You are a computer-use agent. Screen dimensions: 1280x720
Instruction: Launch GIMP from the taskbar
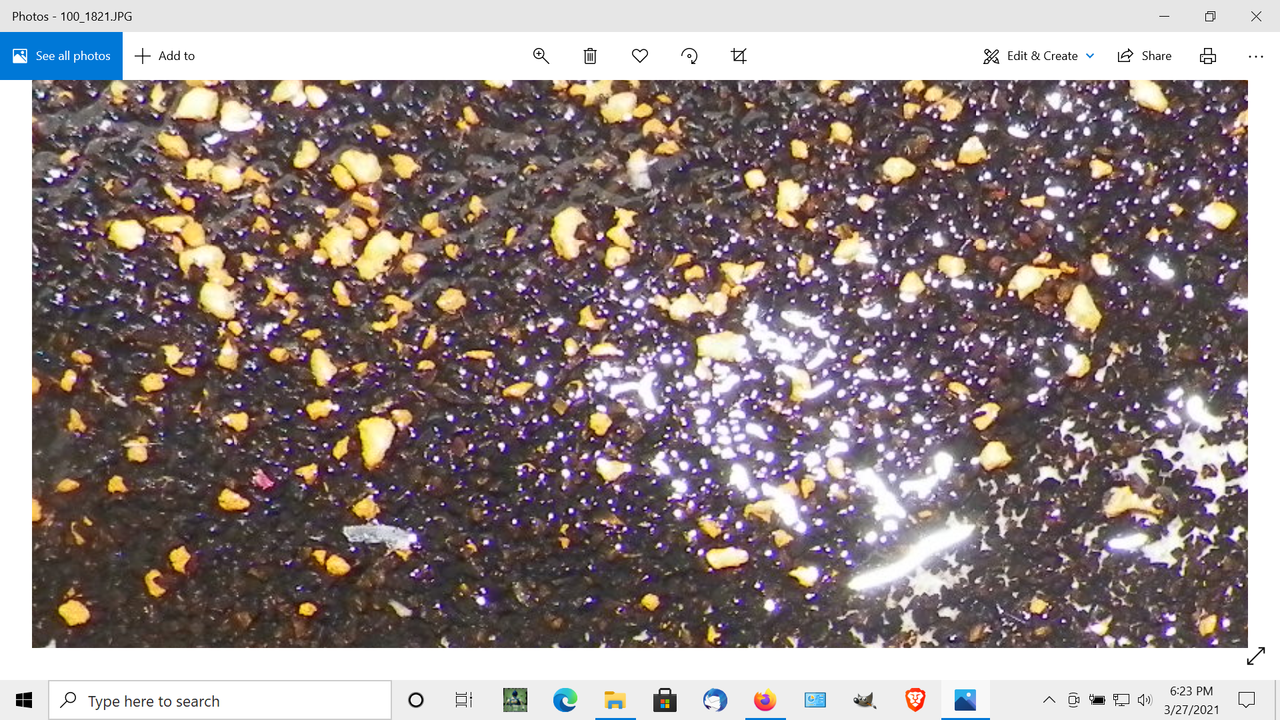(865, 700)
